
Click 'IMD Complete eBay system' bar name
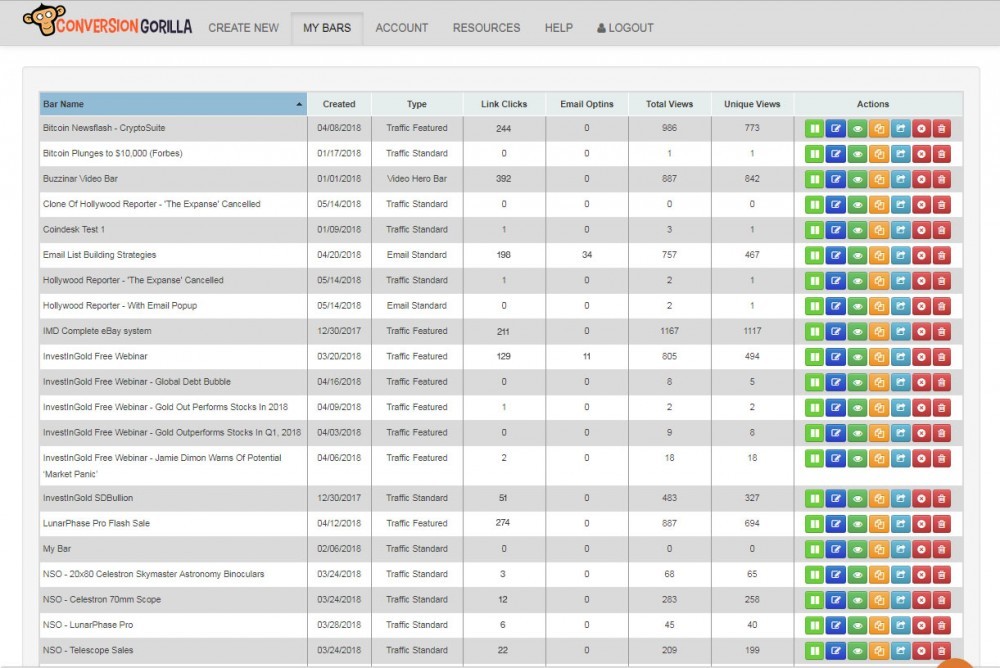tap(97, 331)
